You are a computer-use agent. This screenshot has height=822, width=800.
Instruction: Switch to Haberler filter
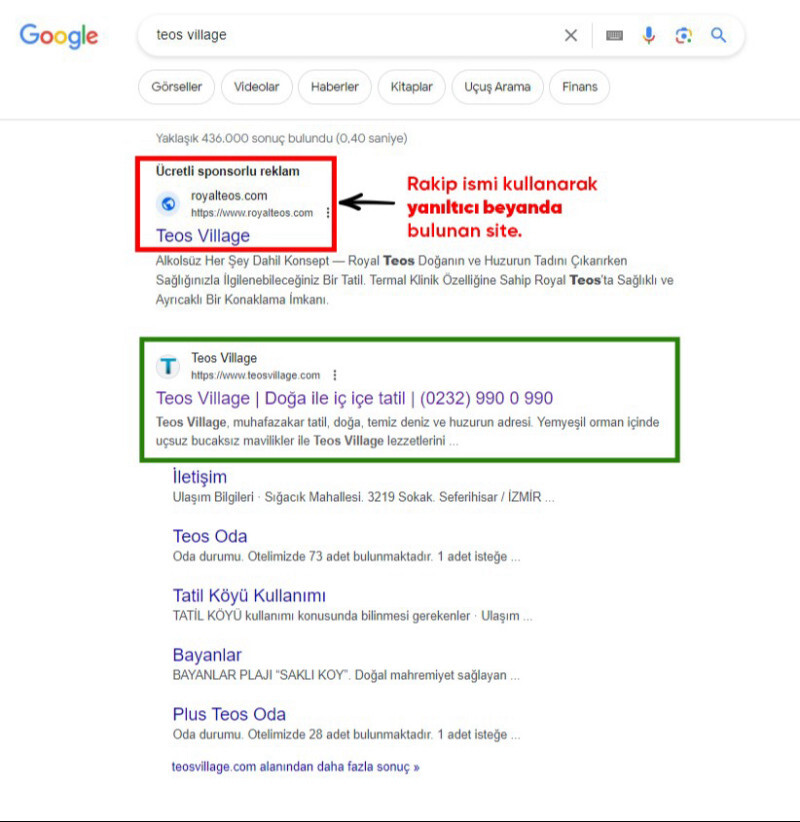tap(334, 86)
